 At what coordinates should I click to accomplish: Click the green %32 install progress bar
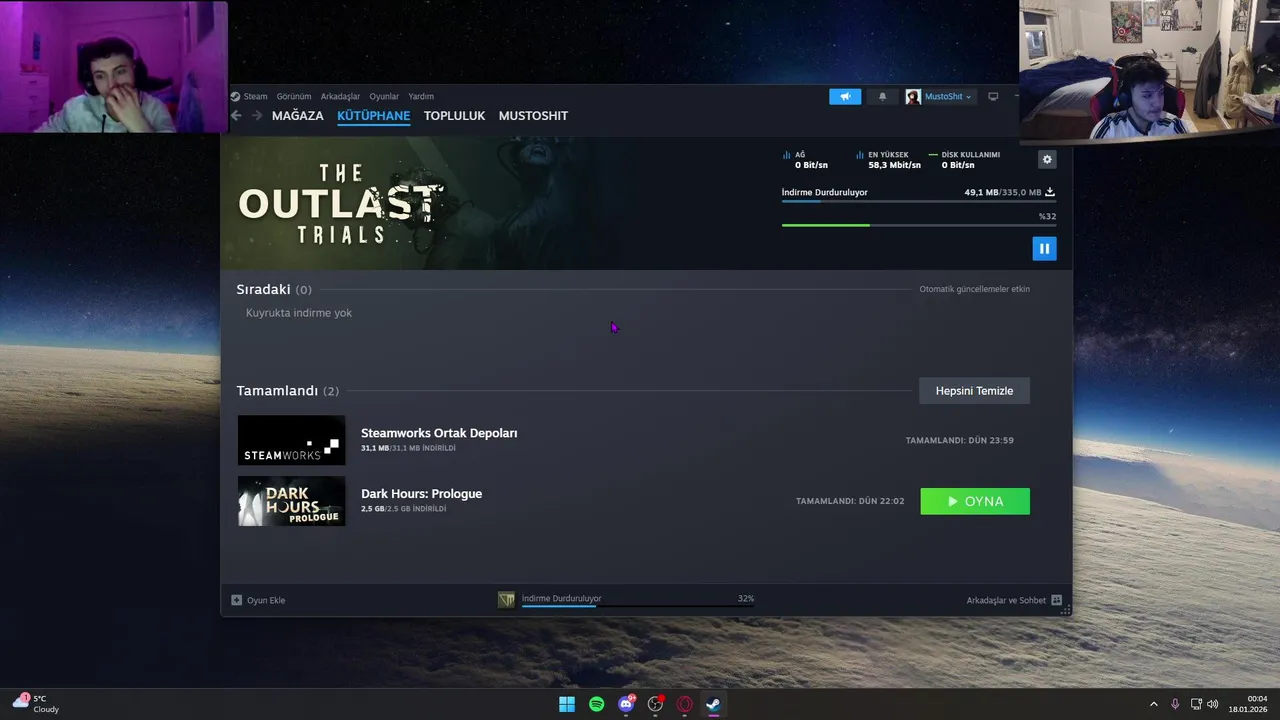click(x=919, y=225)
